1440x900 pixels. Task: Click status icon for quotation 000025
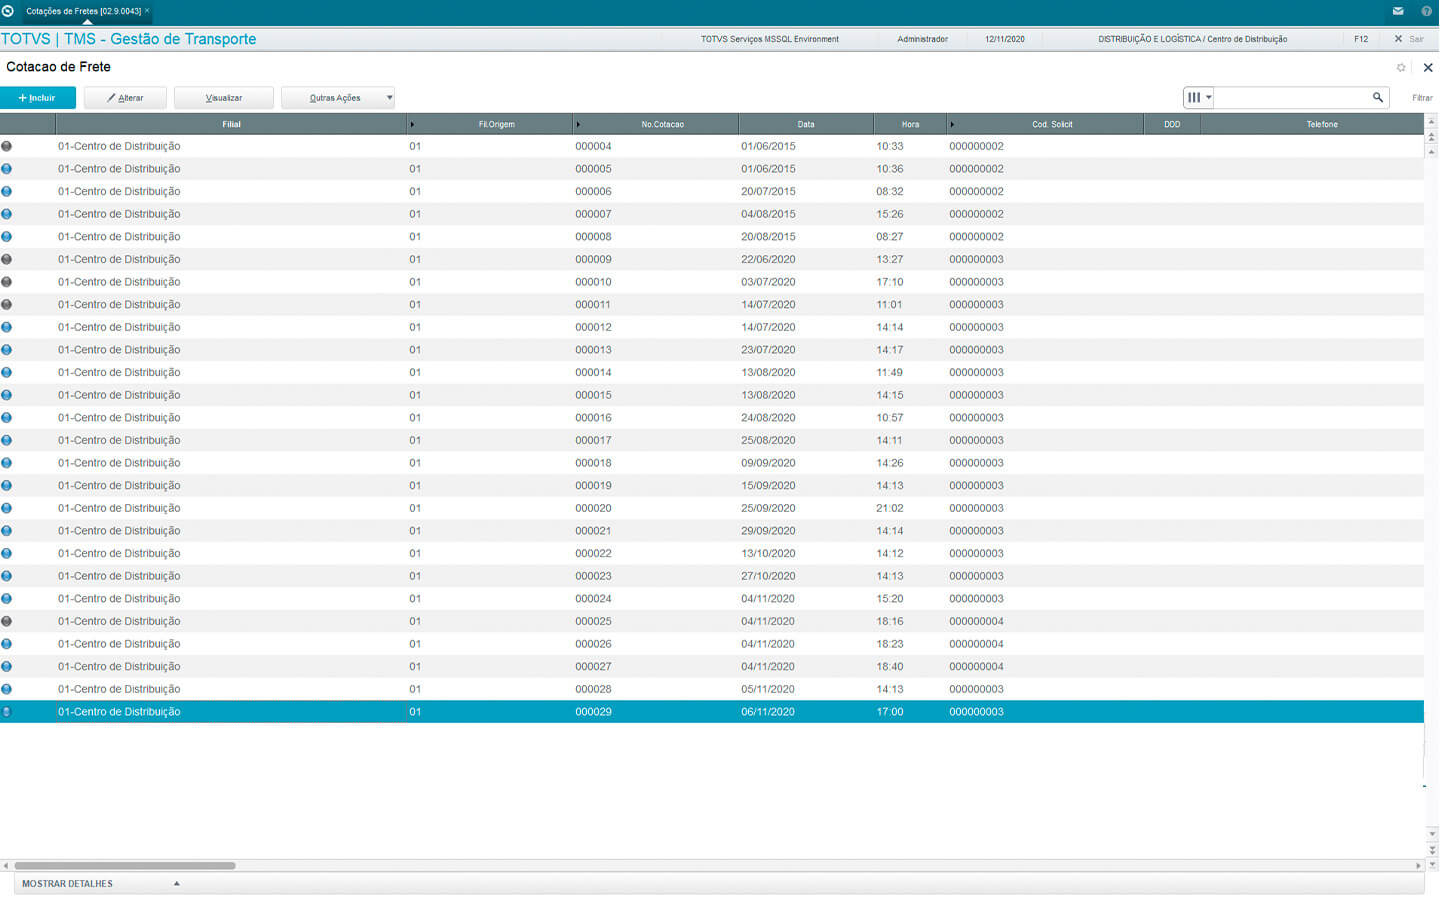(7, 621)
